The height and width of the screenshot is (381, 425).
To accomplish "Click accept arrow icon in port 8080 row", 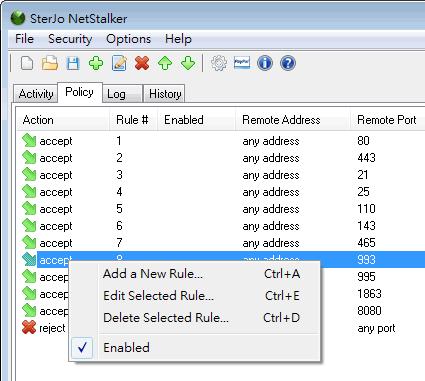I will tap(29, 311).
